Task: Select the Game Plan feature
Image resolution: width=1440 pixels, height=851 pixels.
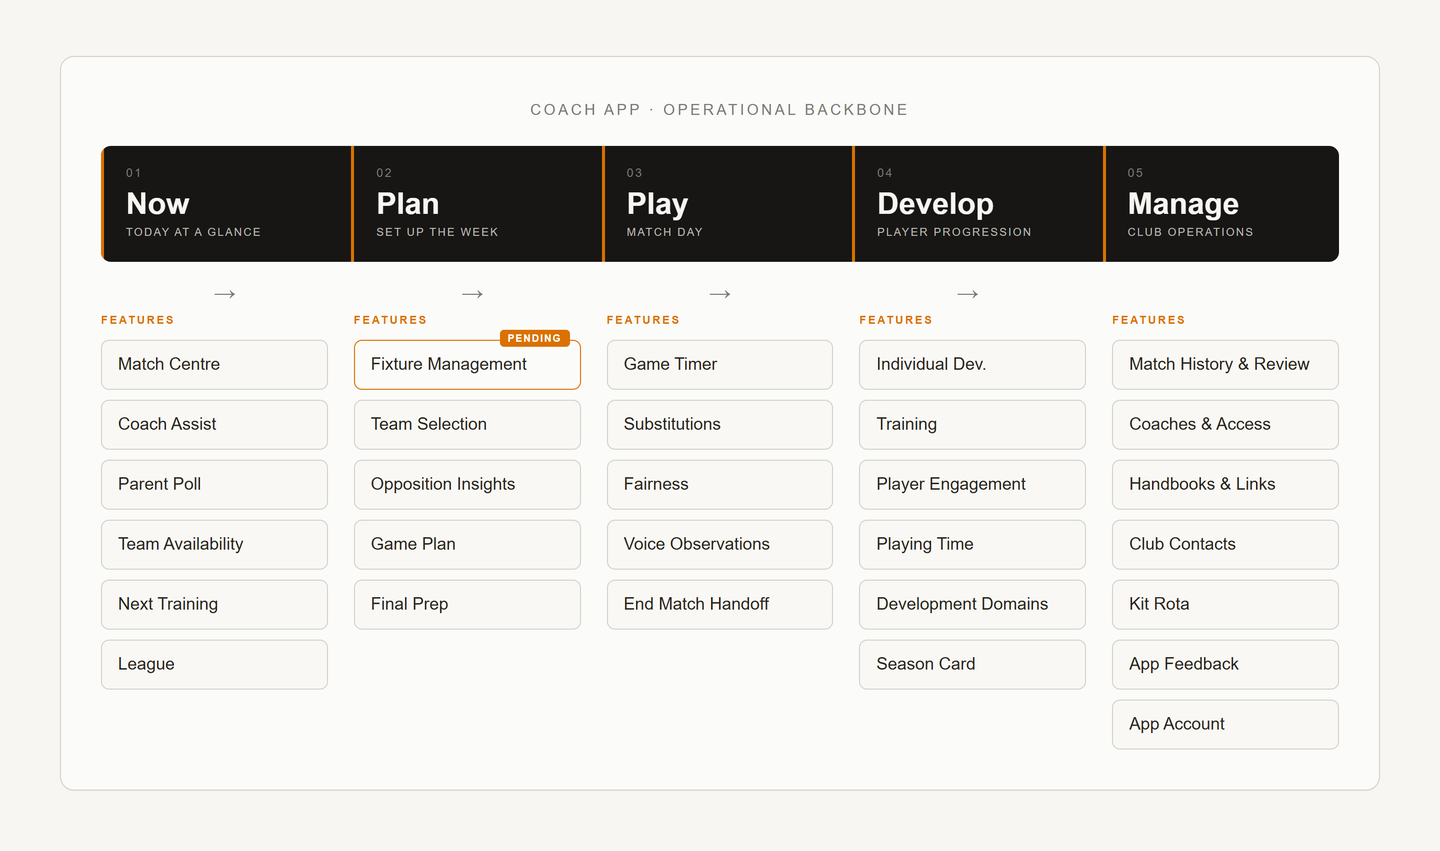Action: tap(467, 545)
